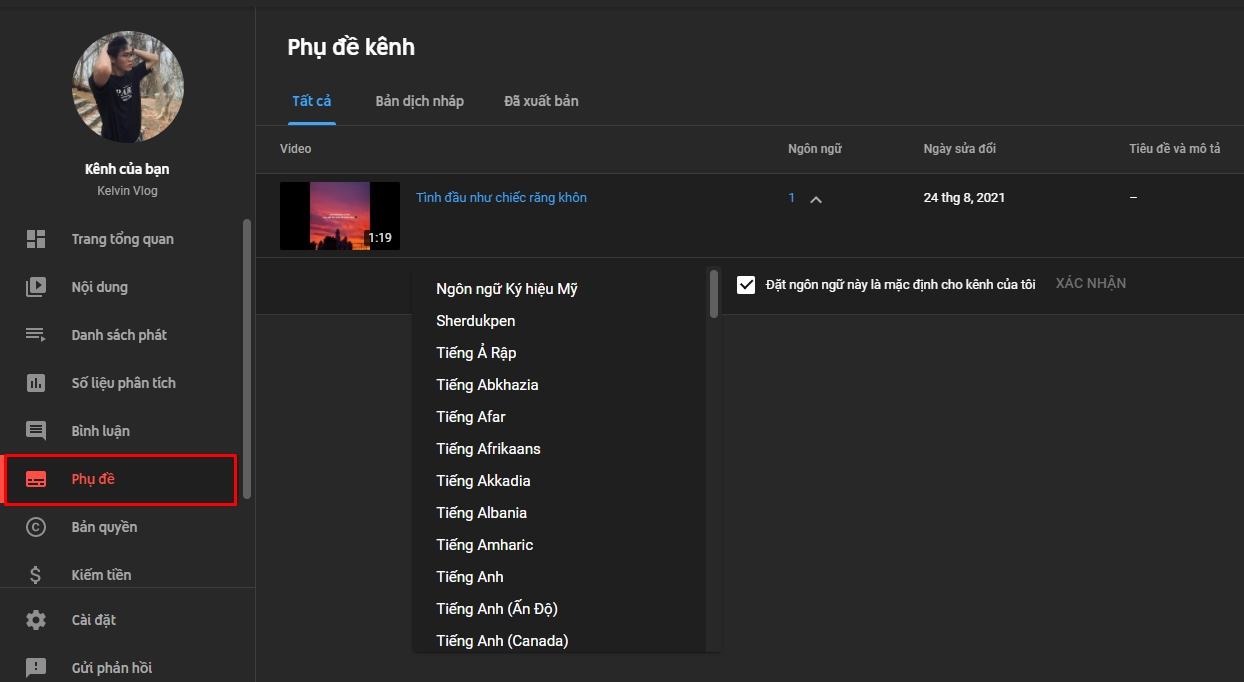Screen dimensions: 1244x682
Task: Click the video thumbnail showing sunset
Action: click(339, 215)
